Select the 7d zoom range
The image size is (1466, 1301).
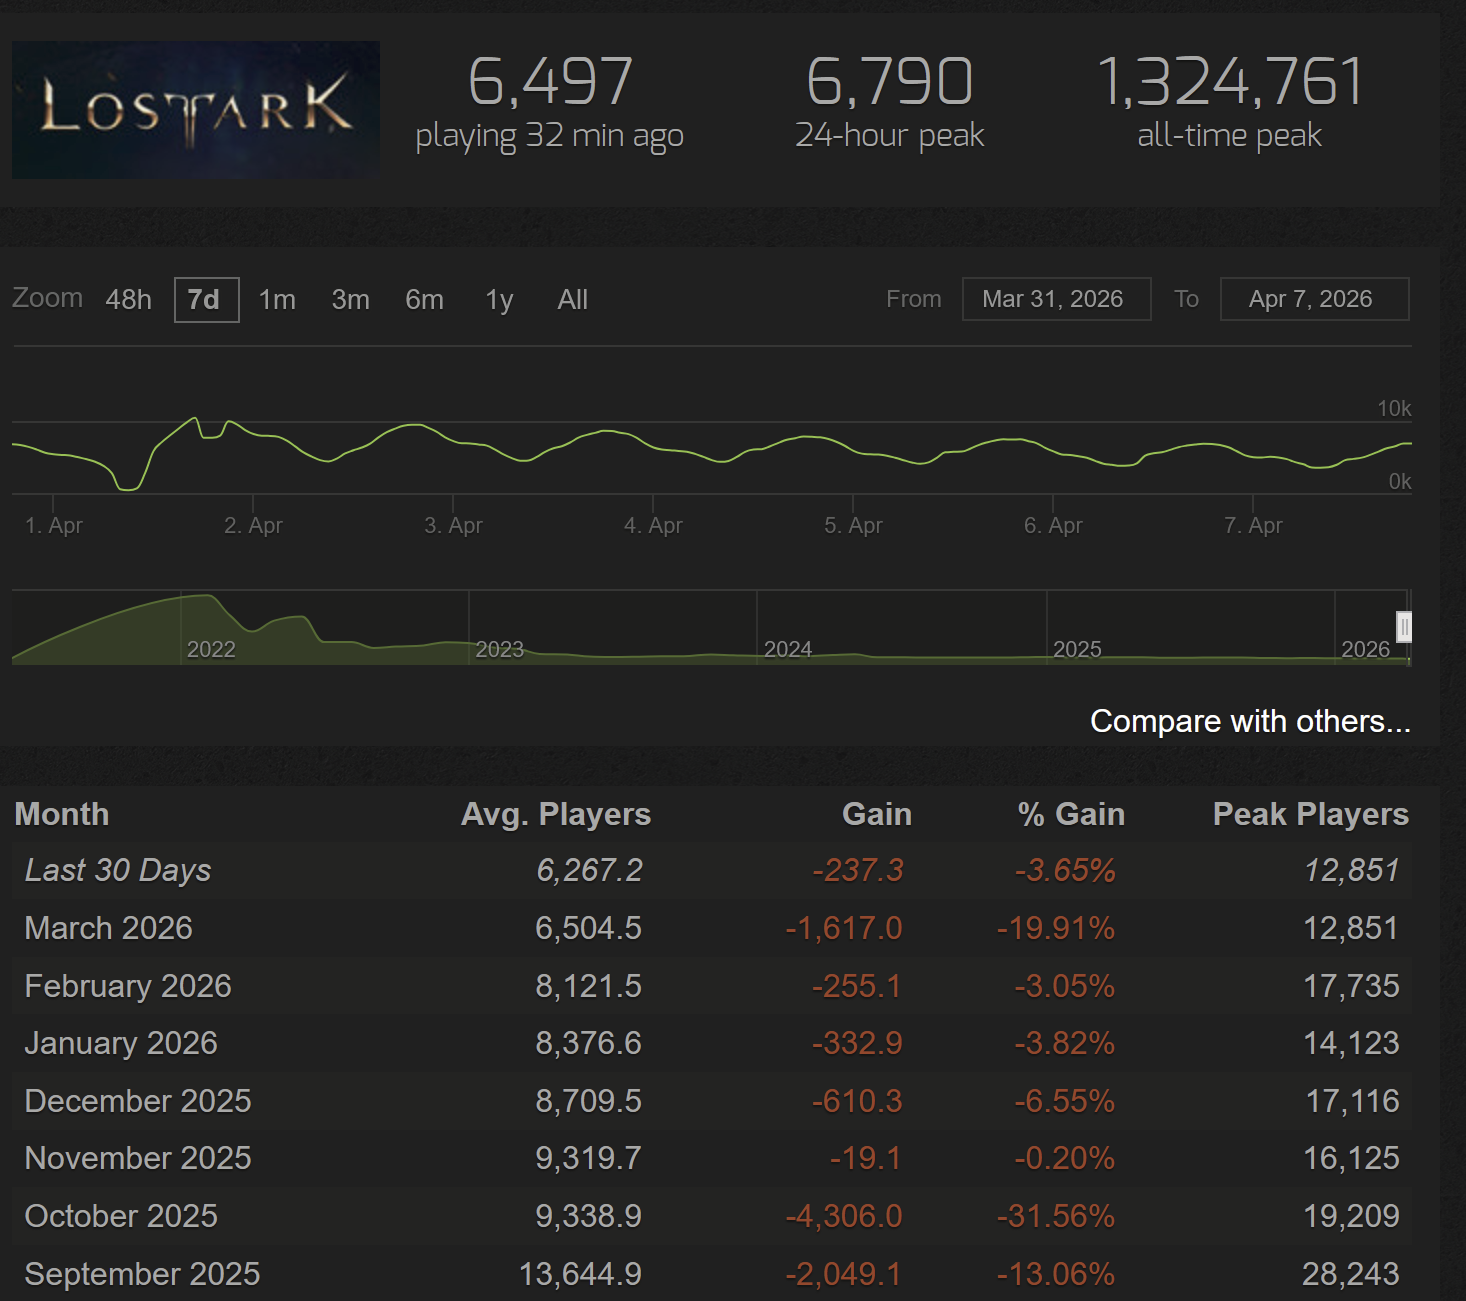[206, 300]
